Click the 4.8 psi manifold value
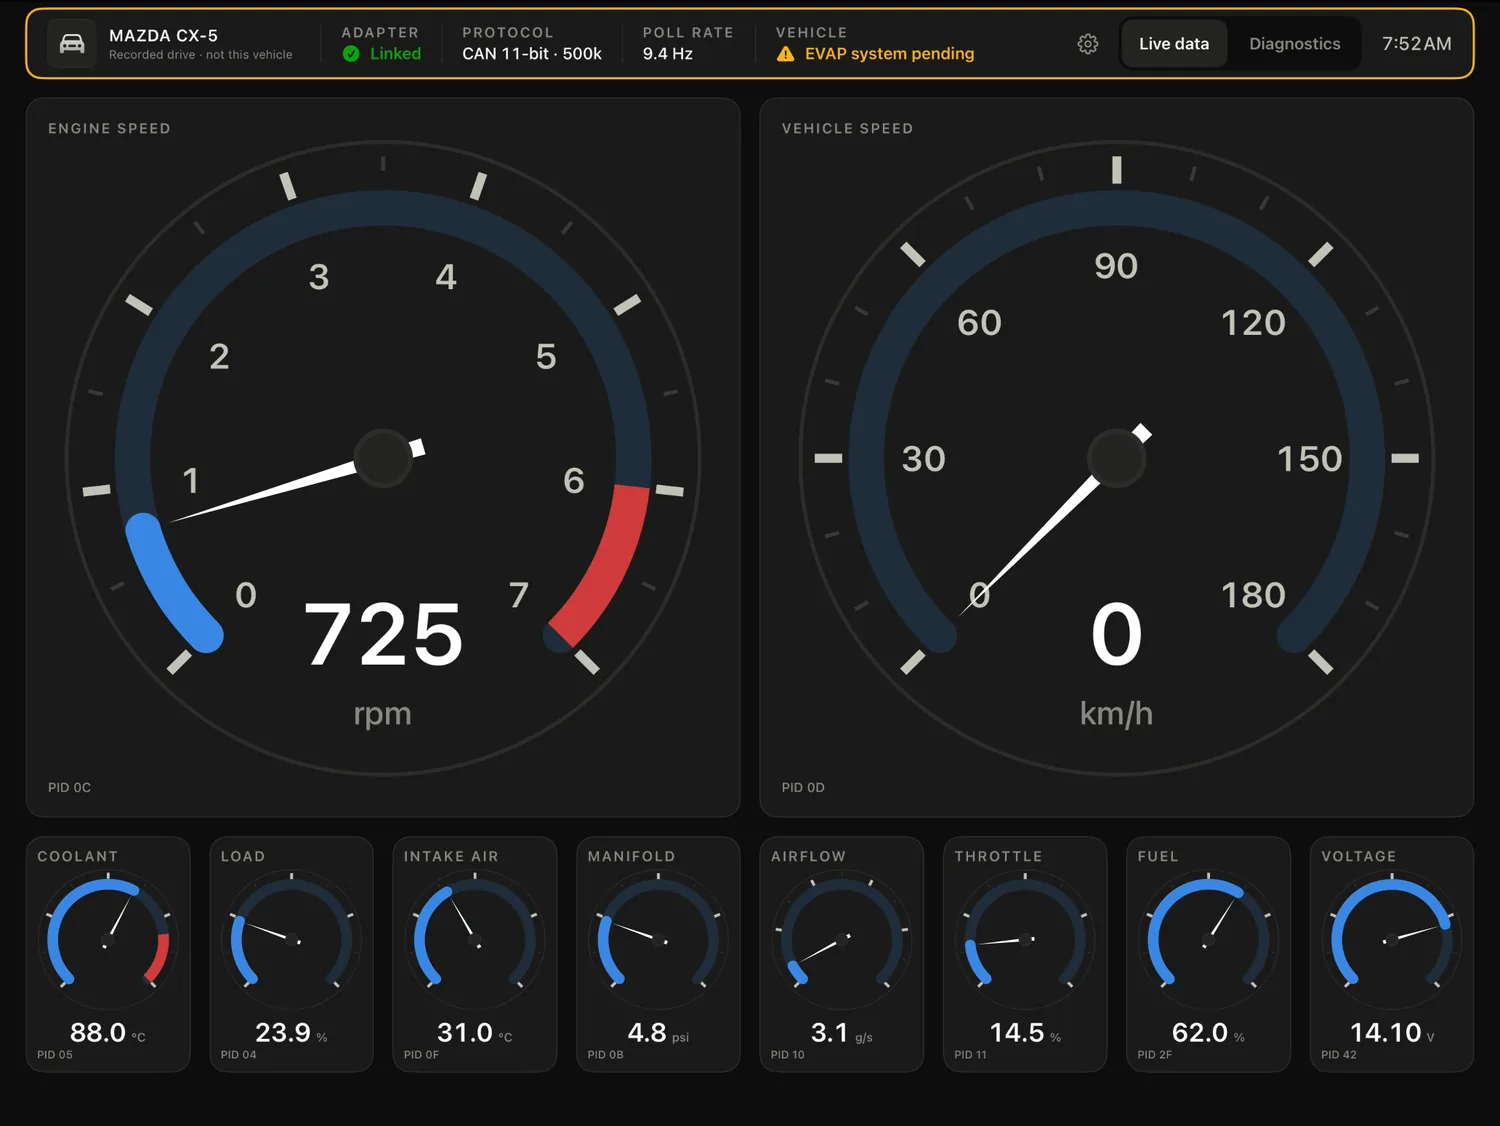 (658, 1033)
